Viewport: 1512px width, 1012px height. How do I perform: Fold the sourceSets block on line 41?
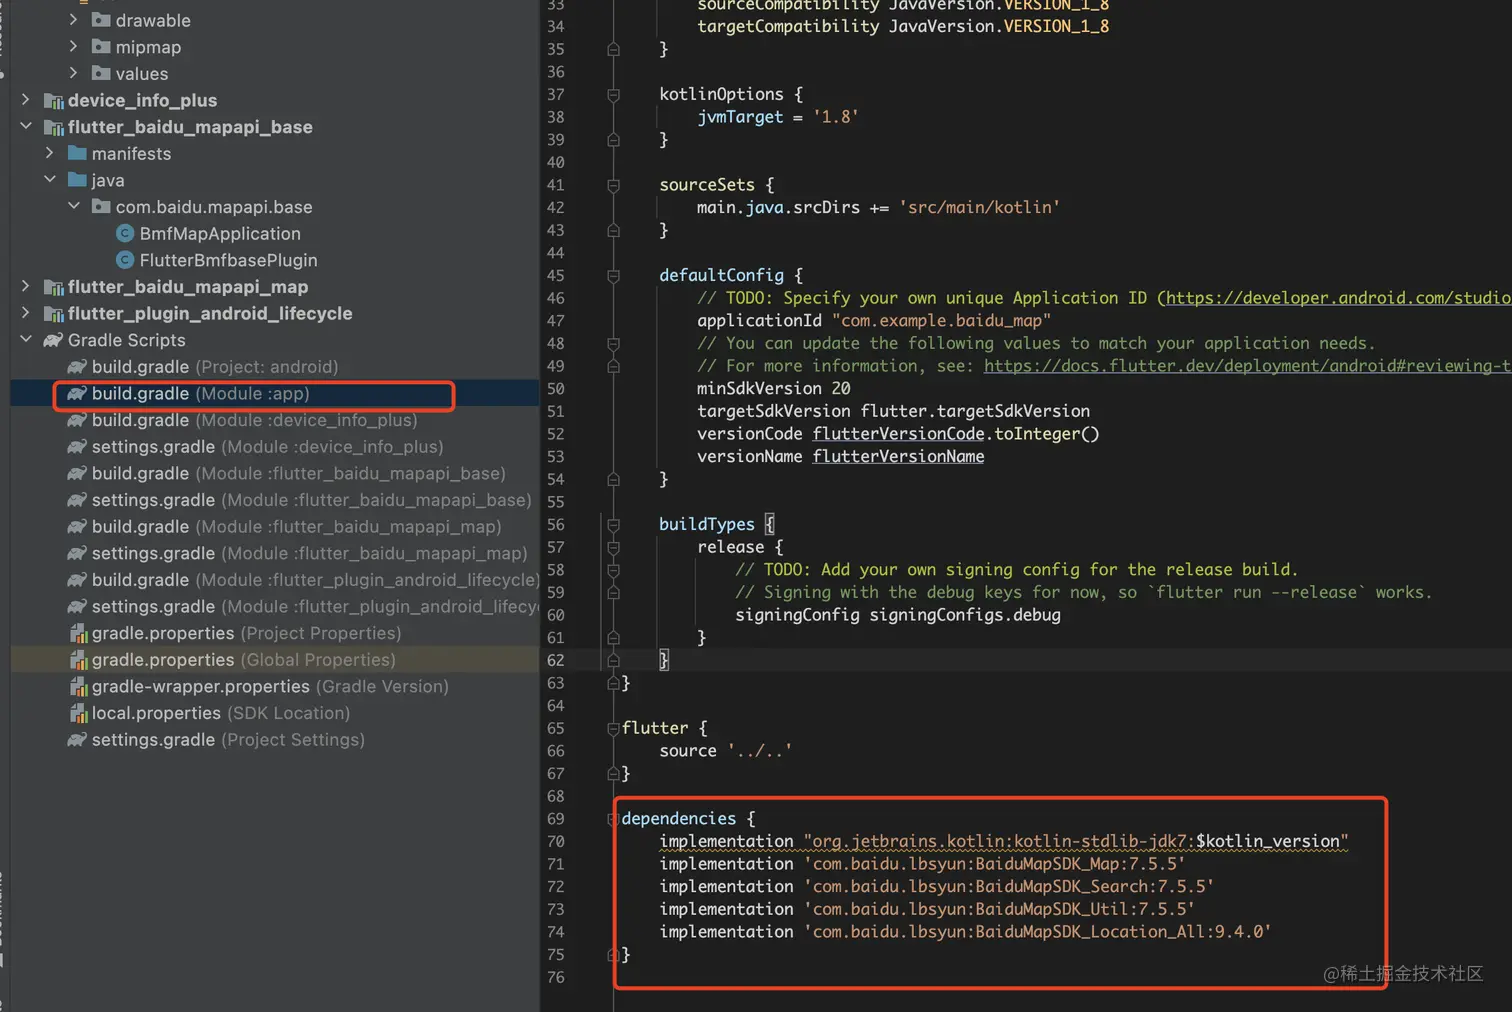coord(613,185)
